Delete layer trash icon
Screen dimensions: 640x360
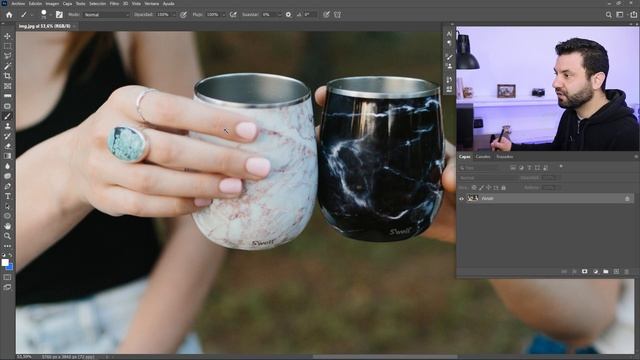pyautogui.click(x=627, y=271)
